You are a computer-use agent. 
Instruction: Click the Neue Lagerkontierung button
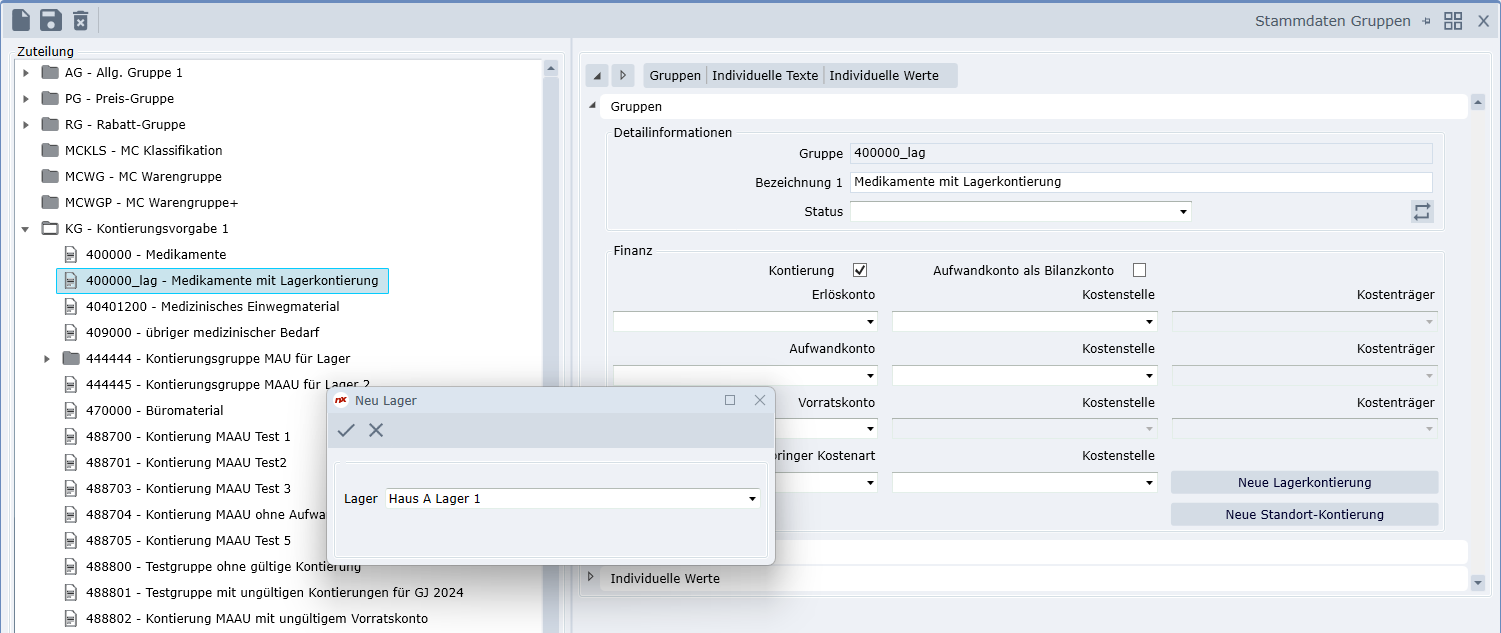[1304, 483]
